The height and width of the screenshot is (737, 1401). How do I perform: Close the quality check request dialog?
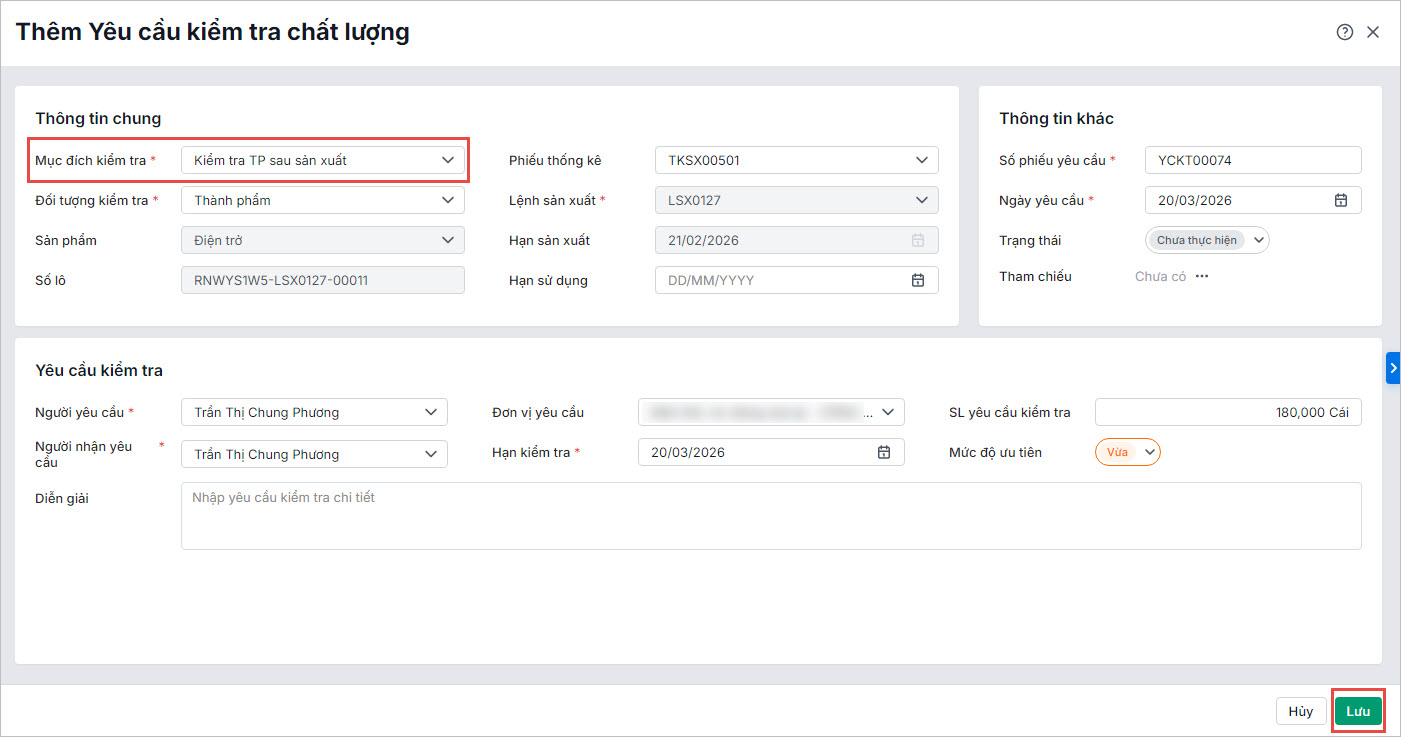tap(1373, 32)
